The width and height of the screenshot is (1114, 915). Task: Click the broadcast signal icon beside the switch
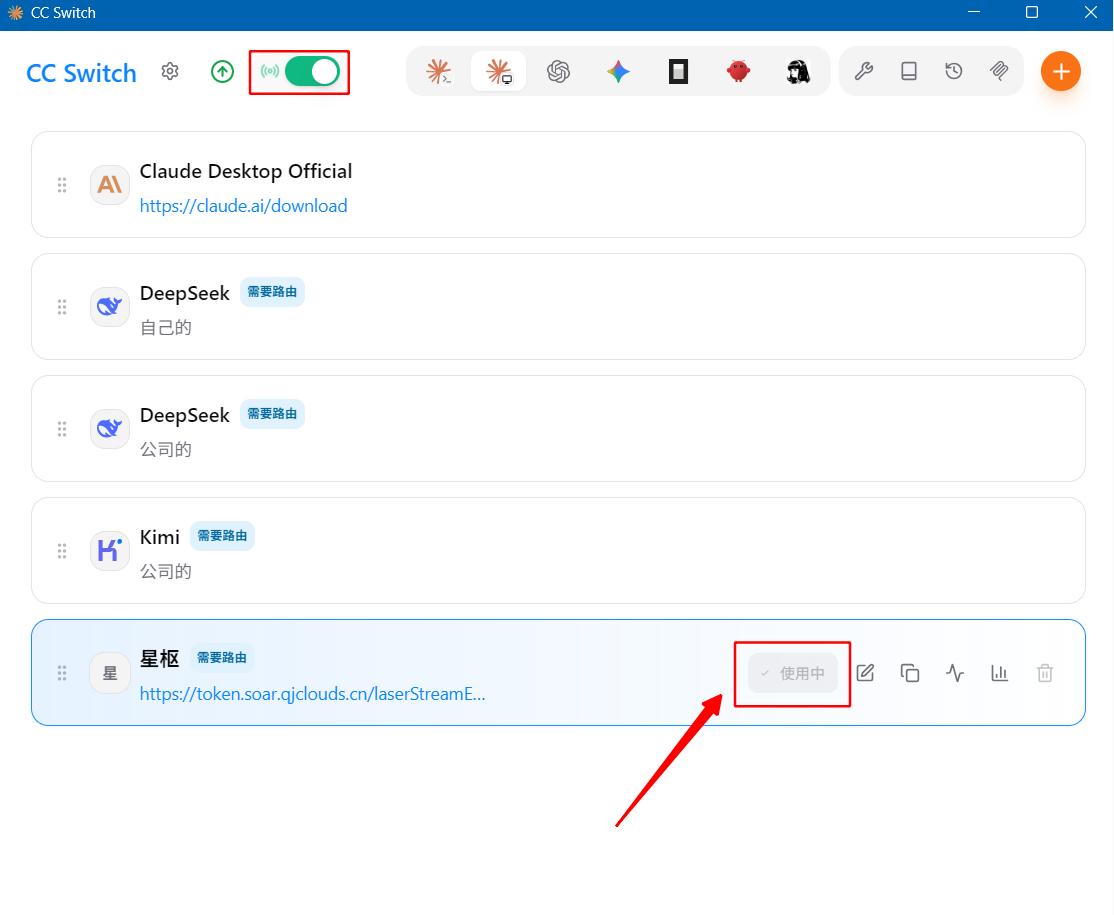(270, 71)
